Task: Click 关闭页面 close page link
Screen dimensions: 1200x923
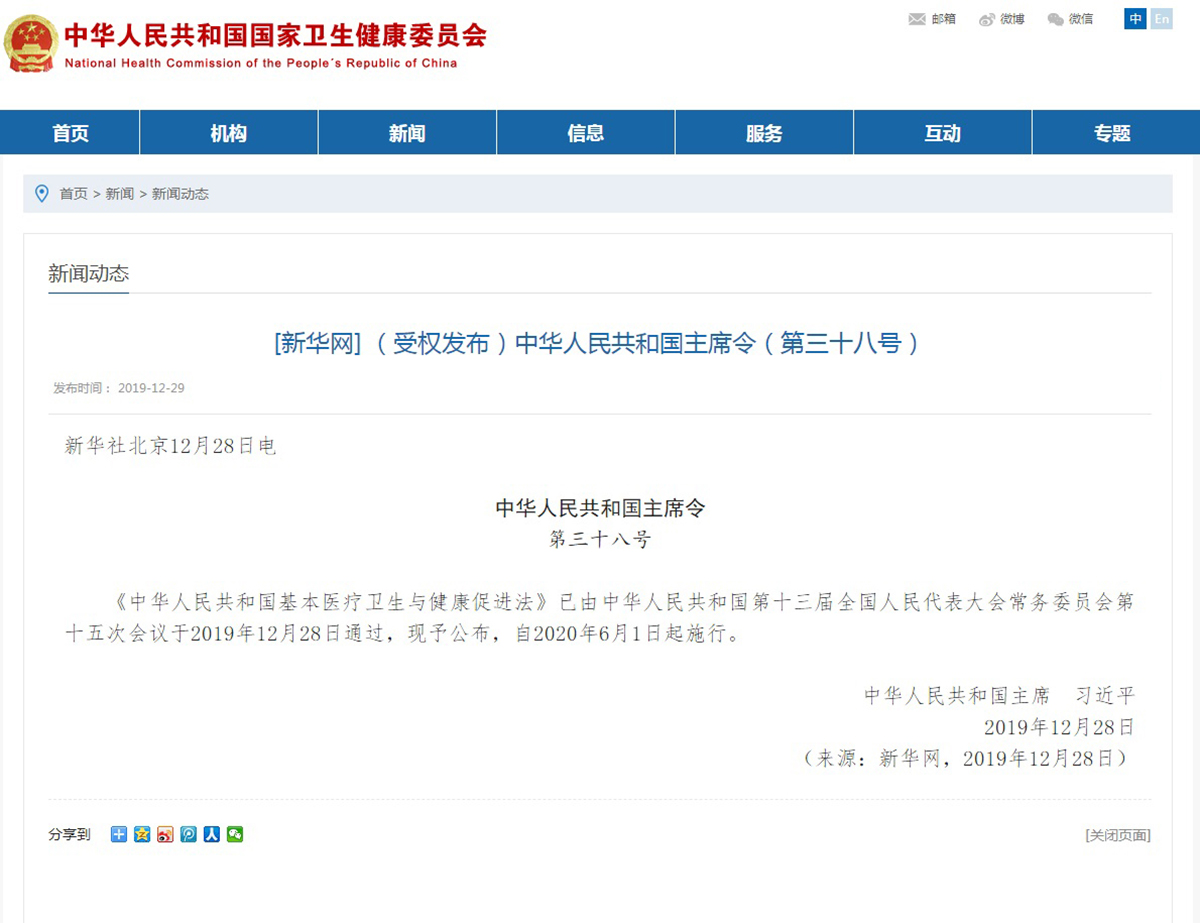Action: coord(1118,835)
